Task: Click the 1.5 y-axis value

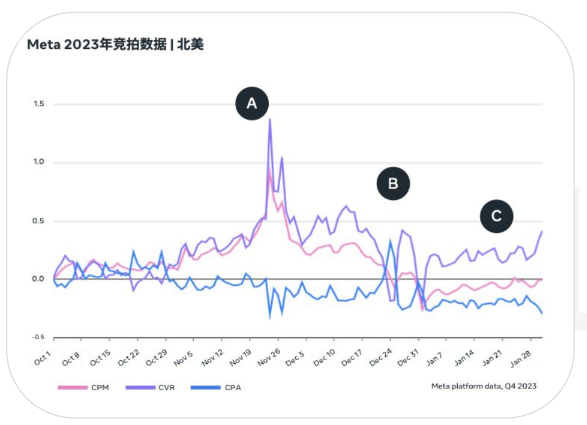Action: coord(39,104)
